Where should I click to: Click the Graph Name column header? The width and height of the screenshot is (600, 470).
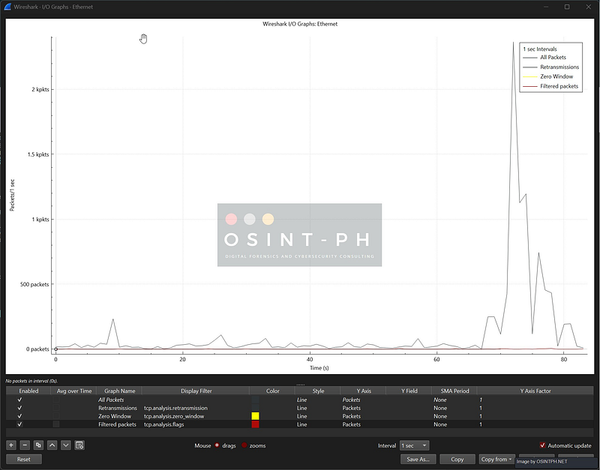(x=119, y=391)
